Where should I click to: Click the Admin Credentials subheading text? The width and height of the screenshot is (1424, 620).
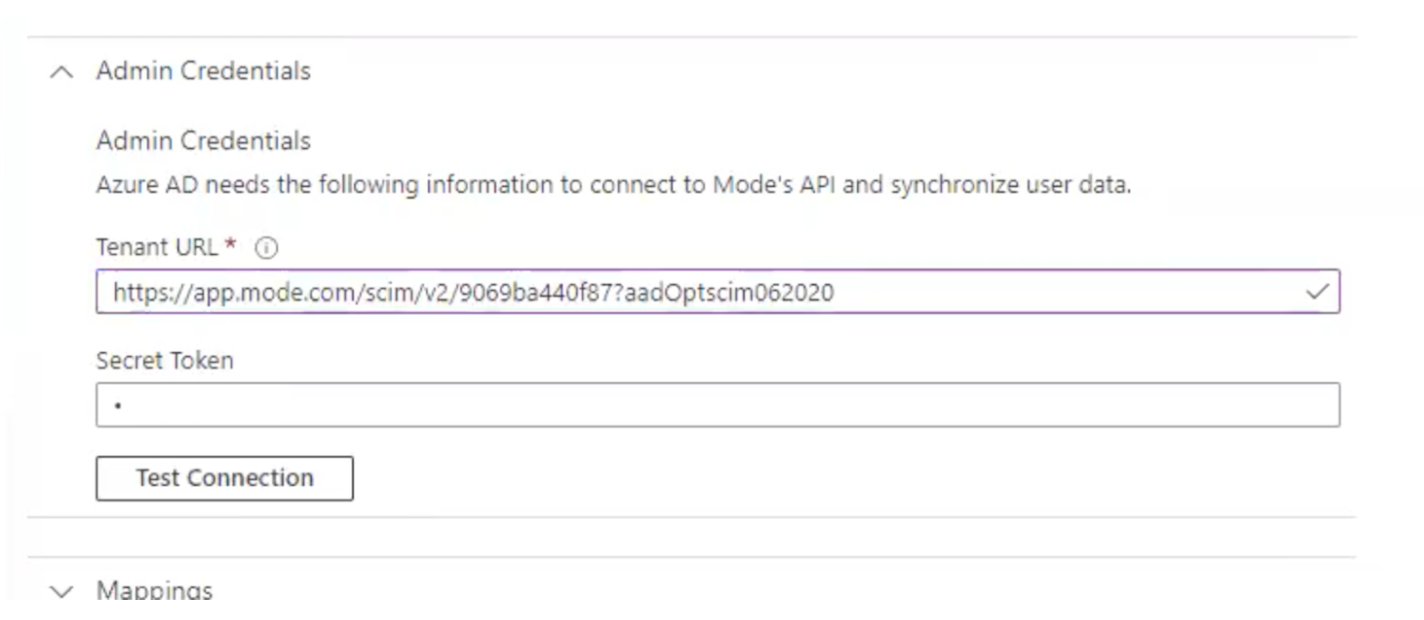click(x=203, y=141)
